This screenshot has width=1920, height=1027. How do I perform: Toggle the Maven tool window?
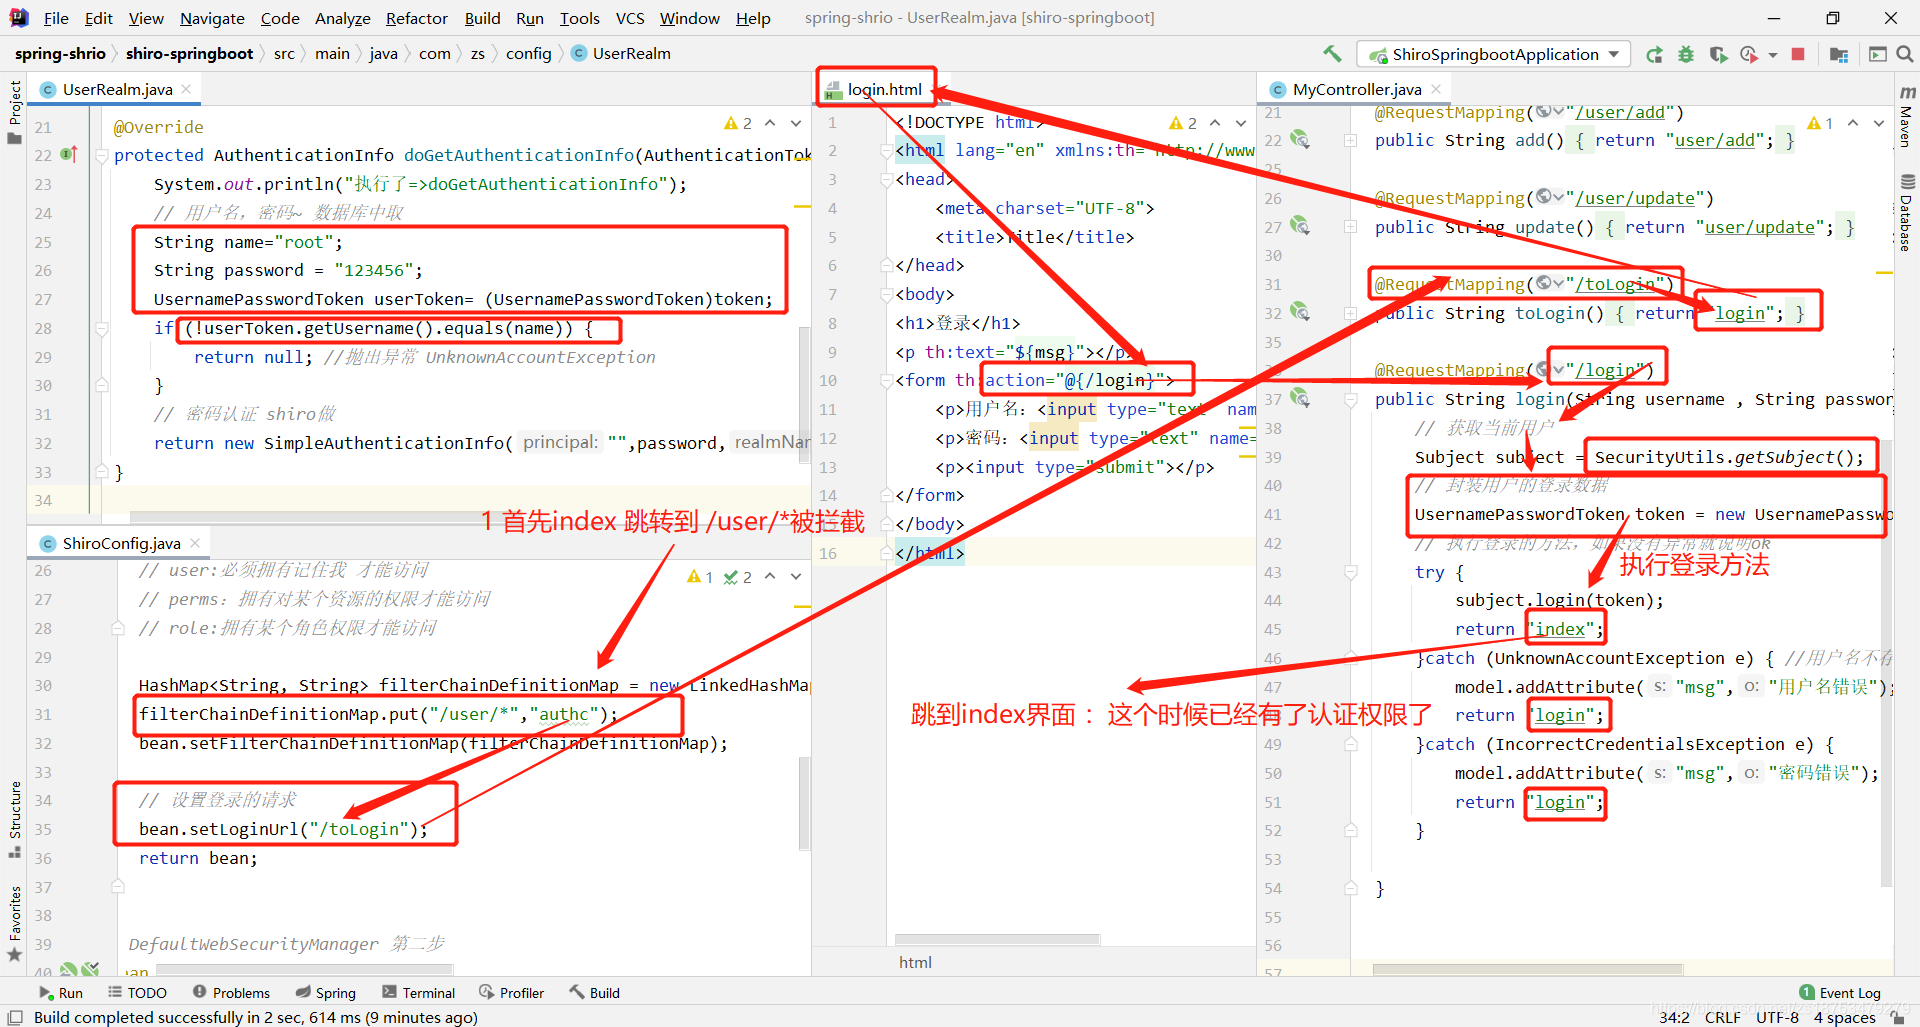click(1906, 118)
